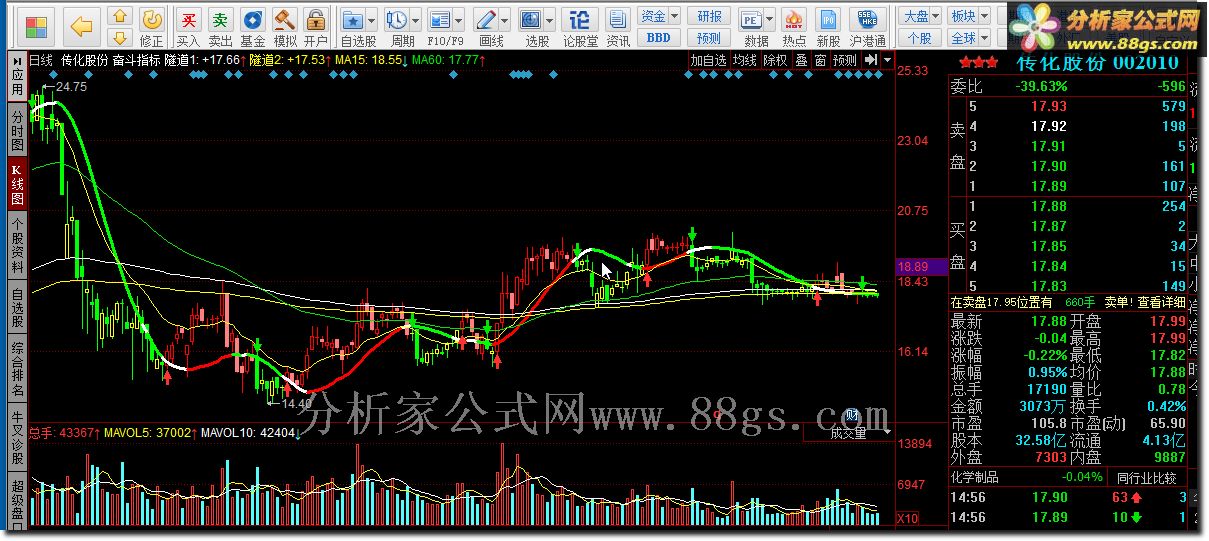This screenshot has height=541, width=1209.
Task: Switch to the 综合排名 sidebar tab
Action: coord(18,368)
